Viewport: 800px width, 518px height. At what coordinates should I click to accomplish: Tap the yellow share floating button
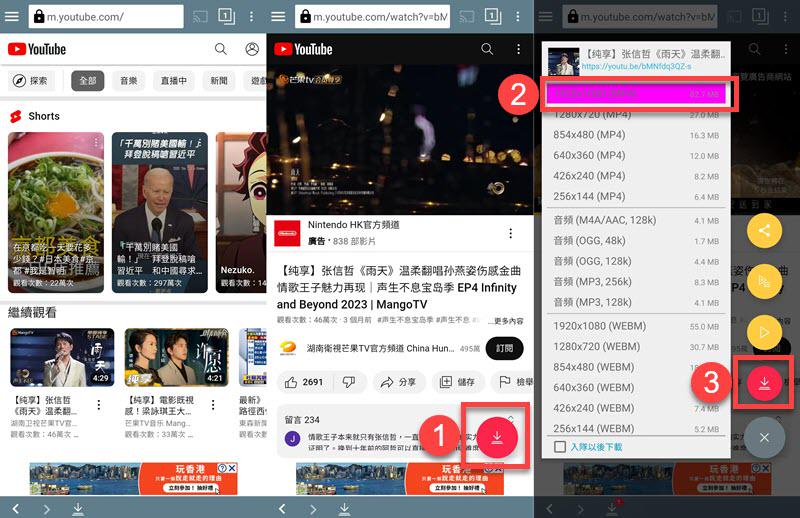[x=764, y=230]
